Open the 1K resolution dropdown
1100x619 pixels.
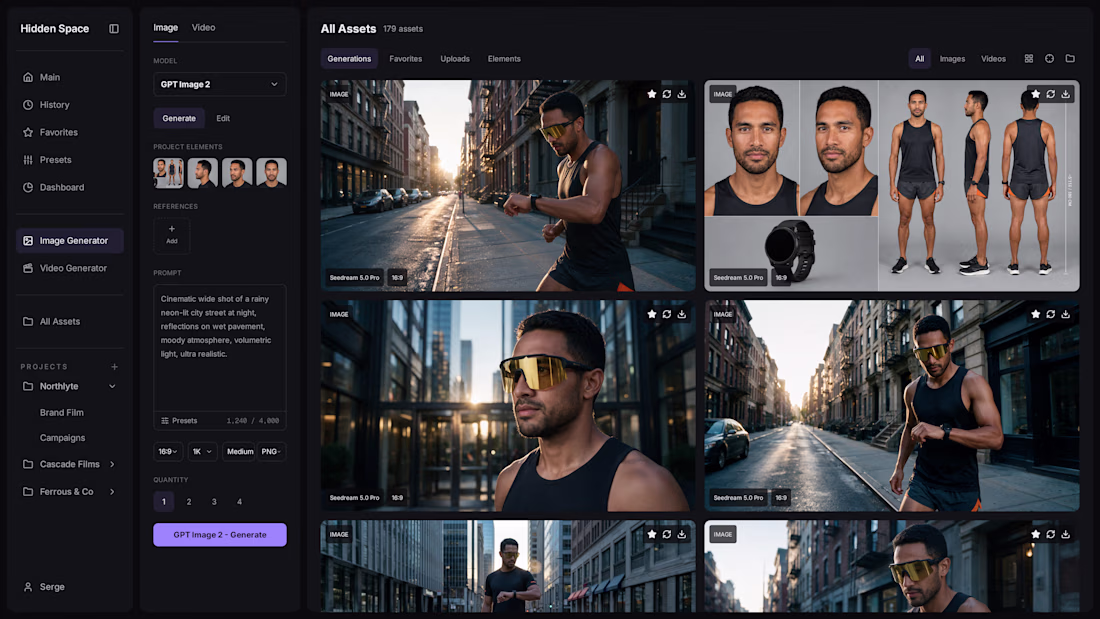[x=202, y=452]
